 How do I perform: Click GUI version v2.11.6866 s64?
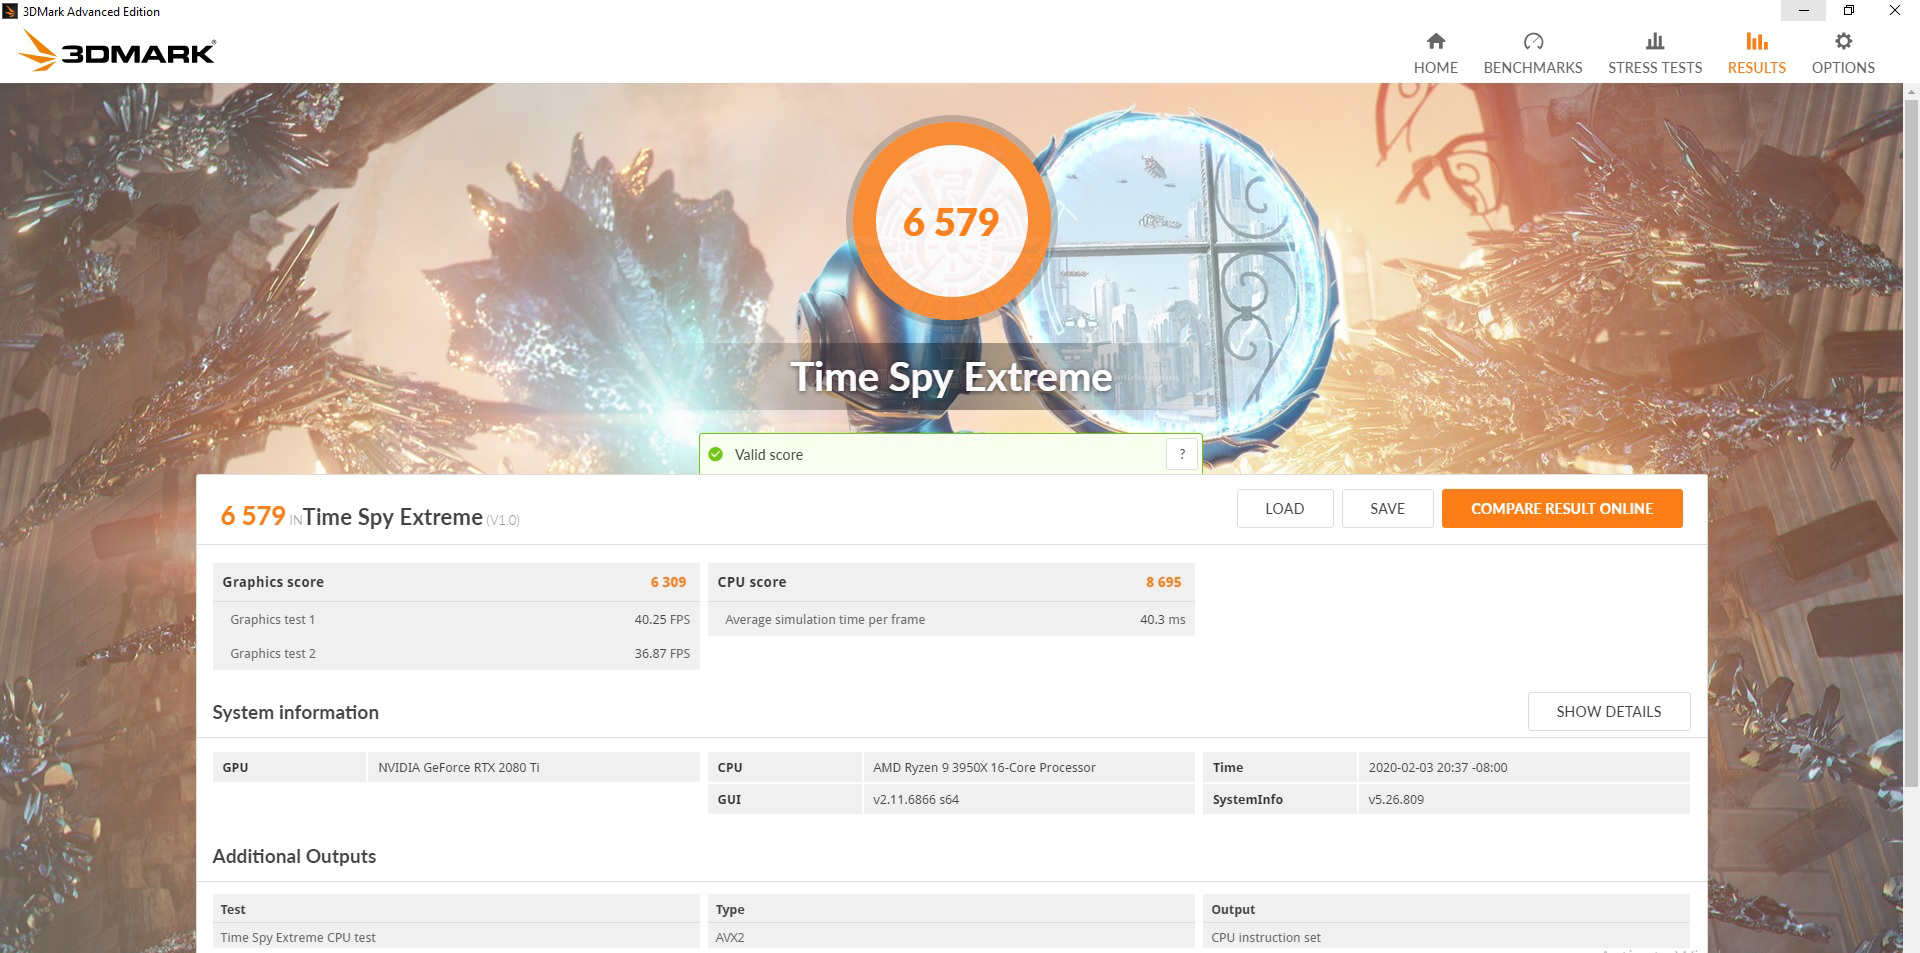click(x=1029, y=799)
